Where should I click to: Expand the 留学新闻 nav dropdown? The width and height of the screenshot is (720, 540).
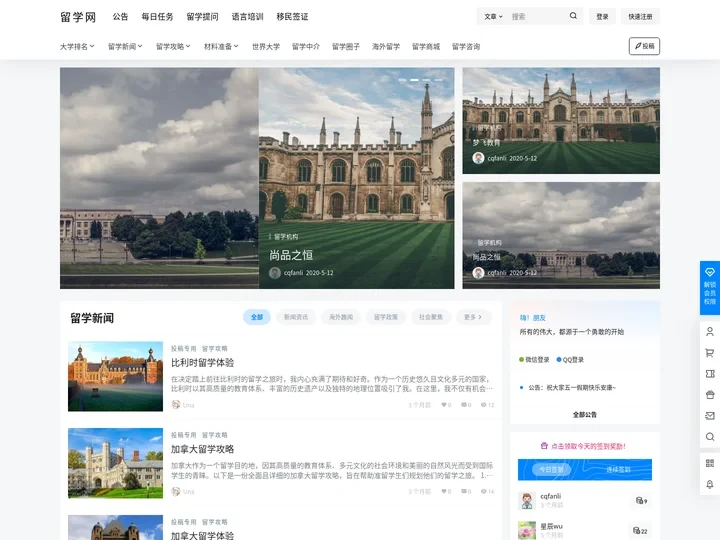tap(125, 46)
